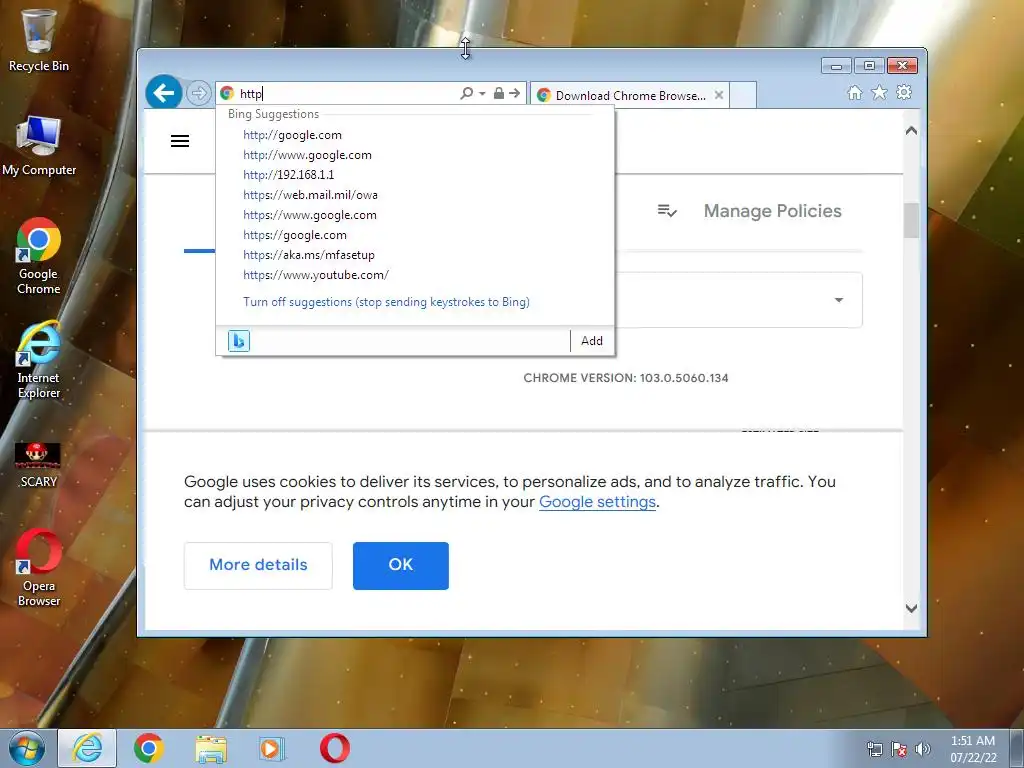
Task: Select suggestion http://google.com
Action: tap(292, 135)
